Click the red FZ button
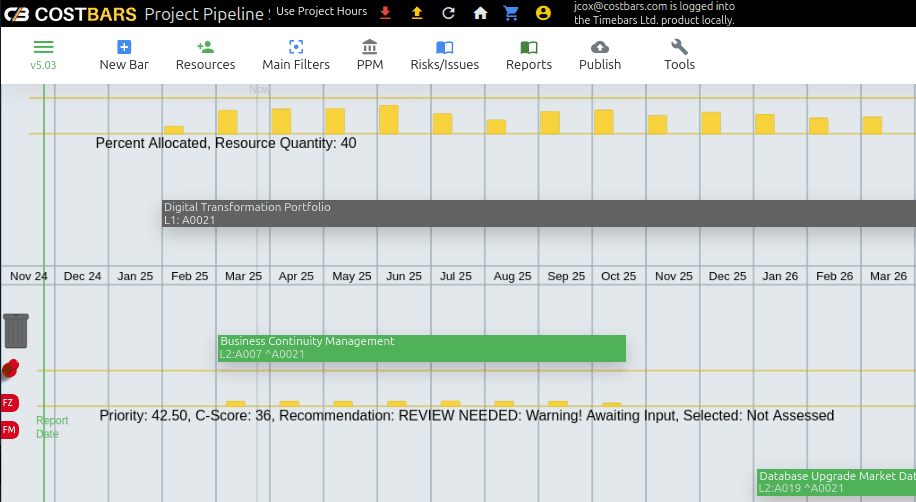Viewport: 916px width, 502px height. point(9,403)
